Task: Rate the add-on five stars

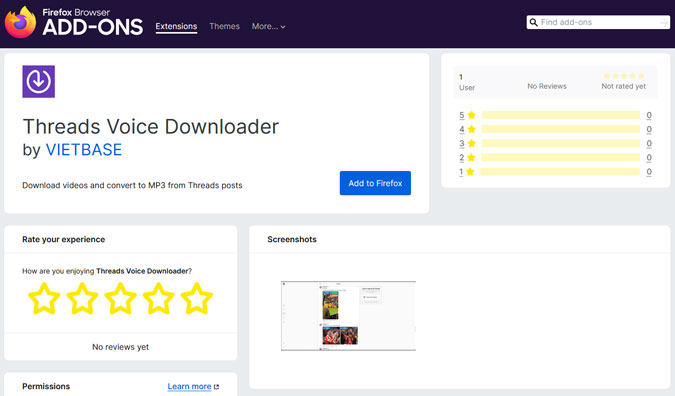Action: tap(197, 298)
